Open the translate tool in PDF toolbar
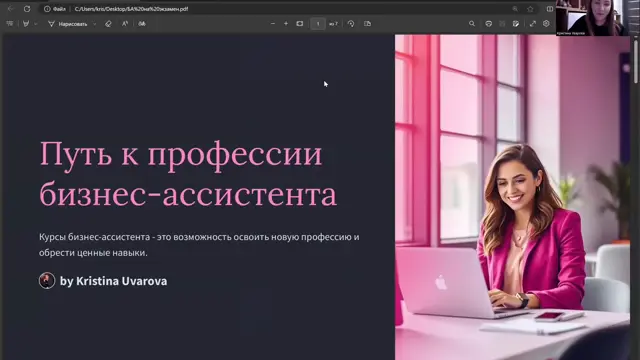Viewport: 640px width, 360px height. (142, 24)
